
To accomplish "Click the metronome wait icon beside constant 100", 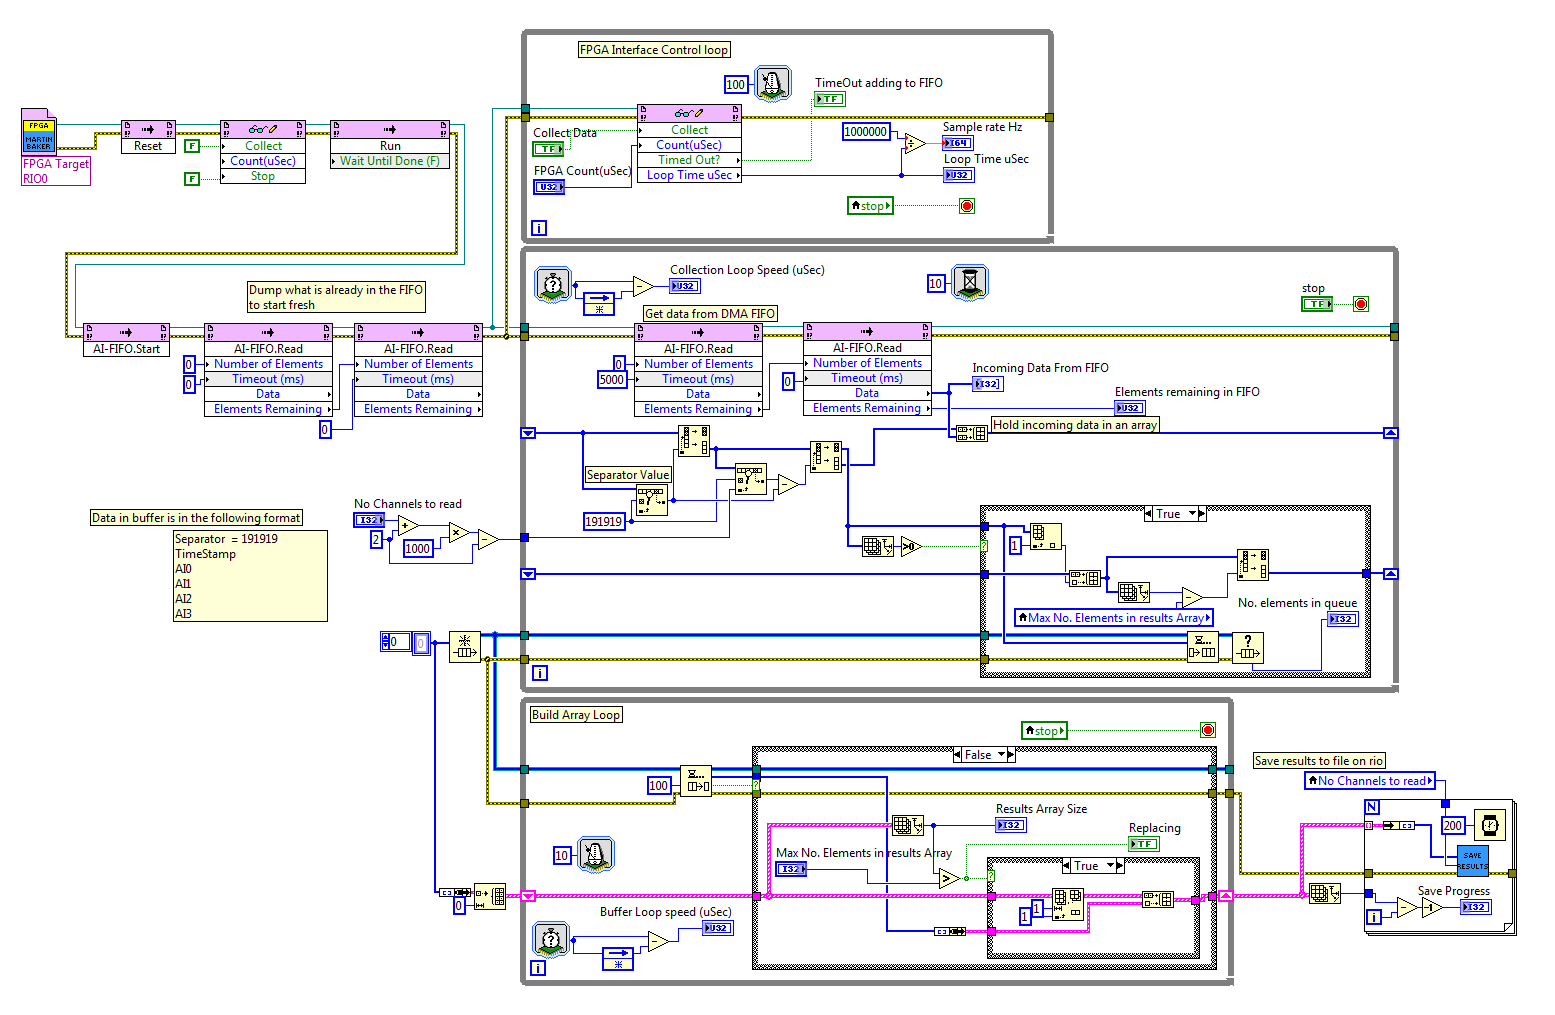I will point(773,84).
